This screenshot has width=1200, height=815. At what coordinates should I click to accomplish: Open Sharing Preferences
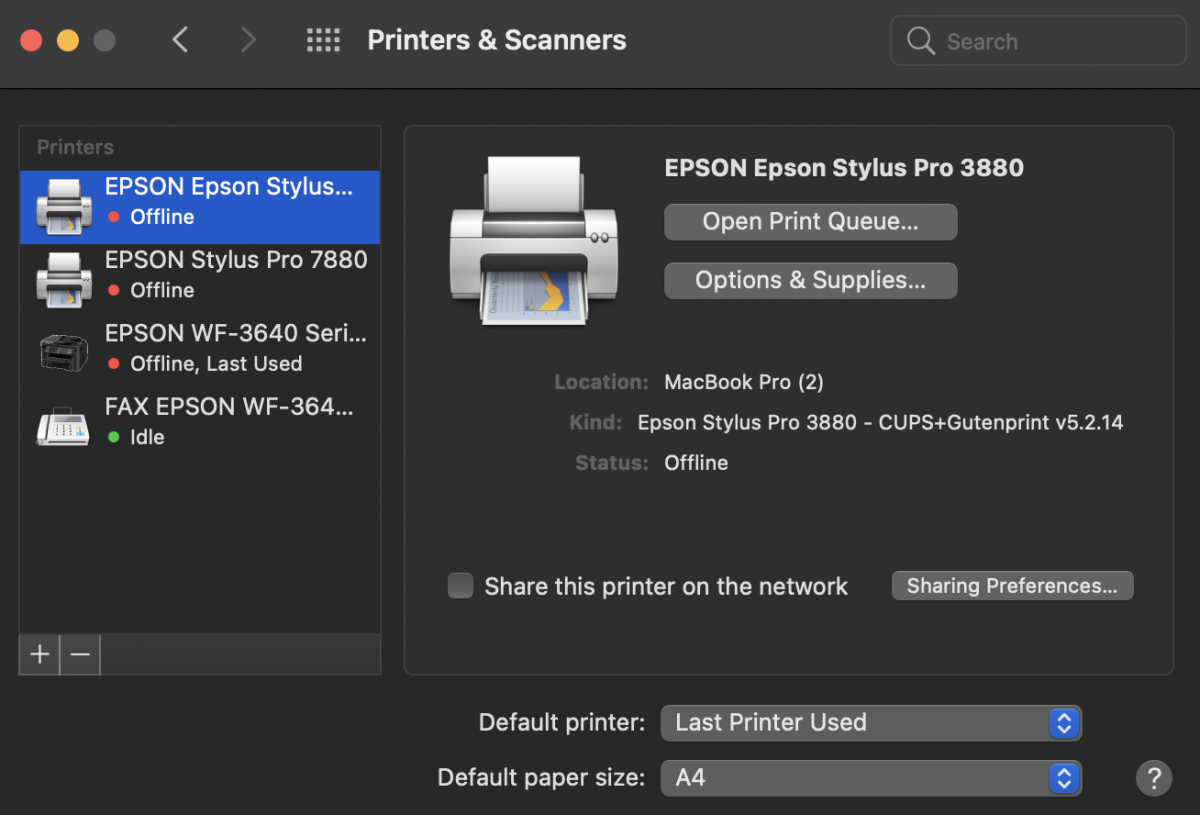coord(1012,586)
